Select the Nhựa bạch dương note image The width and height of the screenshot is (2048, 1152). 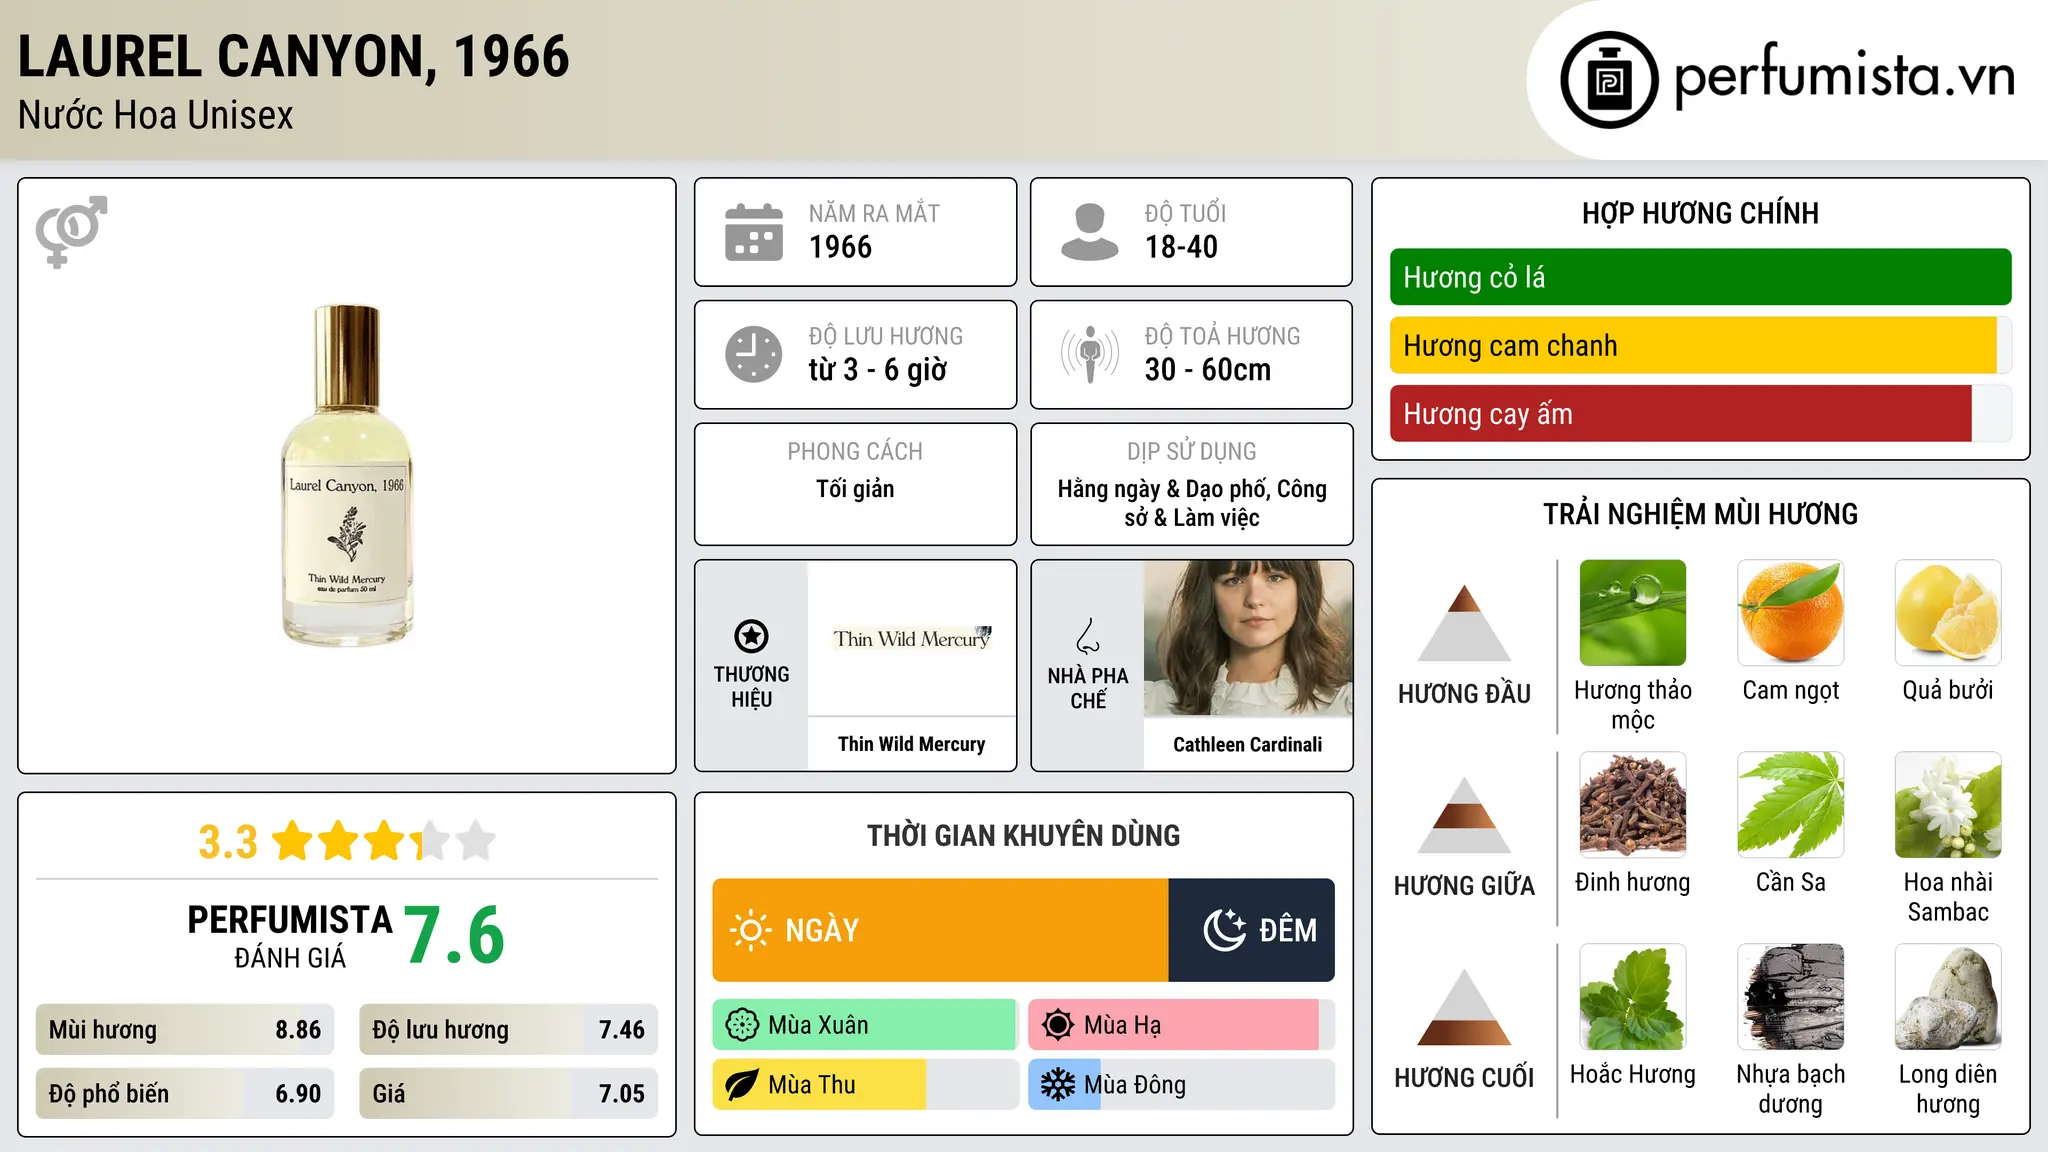coord(1791,997)
